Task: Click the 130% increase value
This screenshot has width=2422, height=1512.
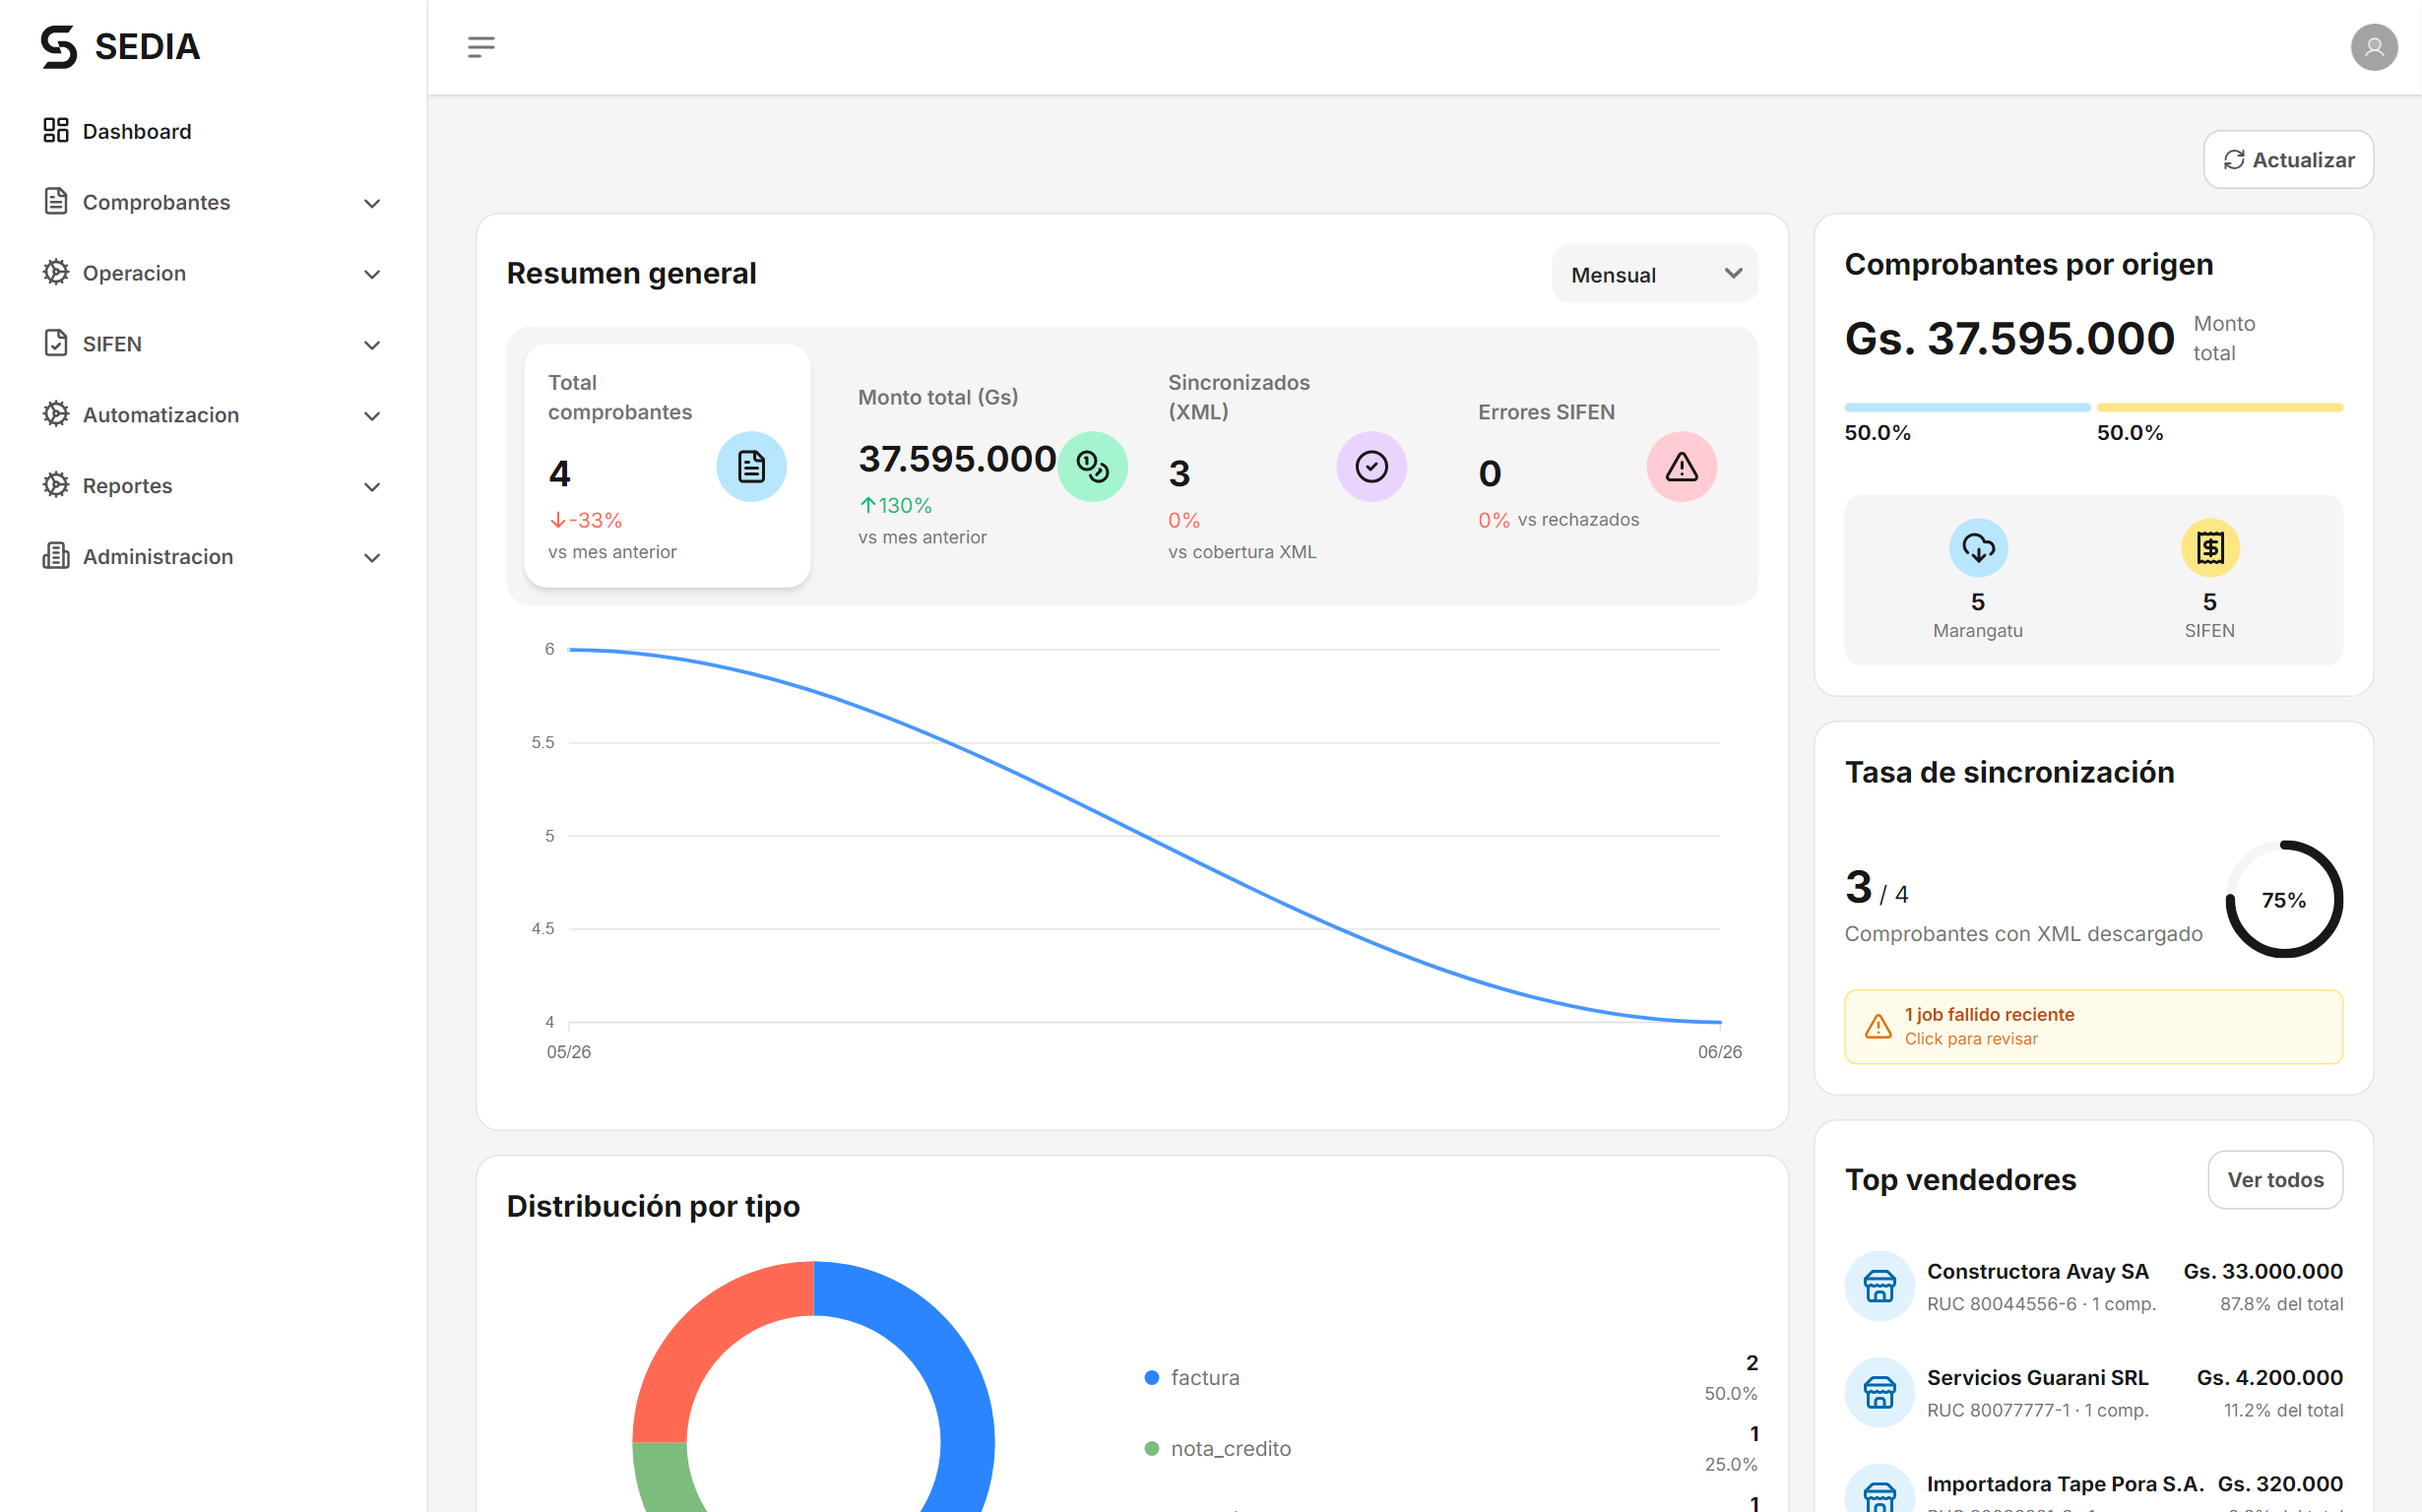Action: (895, 506)
